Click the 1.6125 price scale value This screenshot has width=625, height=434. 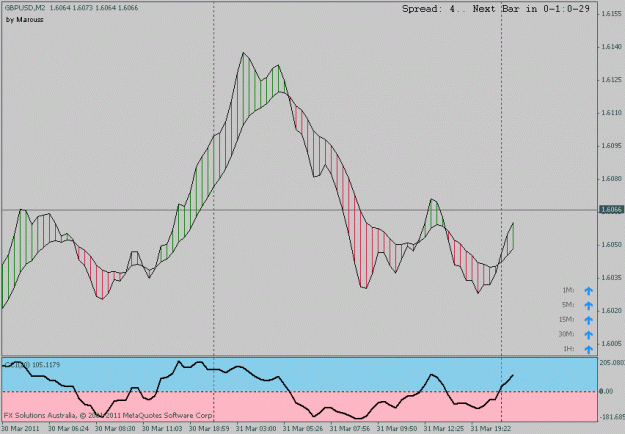point(612,80)
